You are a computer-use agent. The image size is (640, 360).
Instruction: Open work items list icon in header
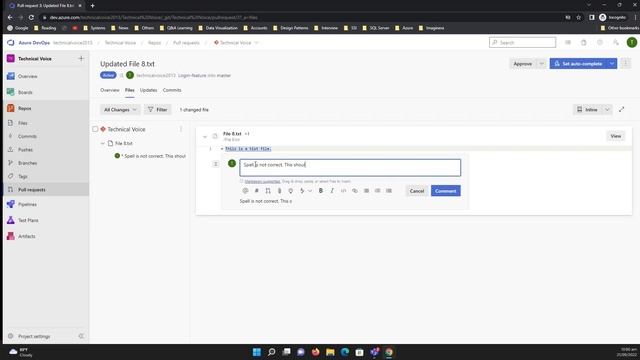tap(568, 42)
